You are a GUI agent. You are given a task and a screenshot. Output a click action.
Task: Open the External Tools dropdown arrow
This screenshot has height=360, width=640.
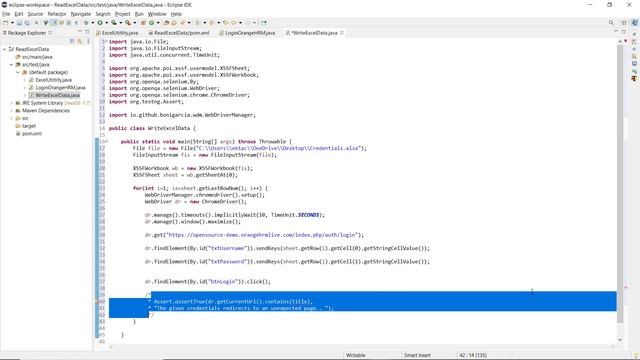click(x=135, y=23)
